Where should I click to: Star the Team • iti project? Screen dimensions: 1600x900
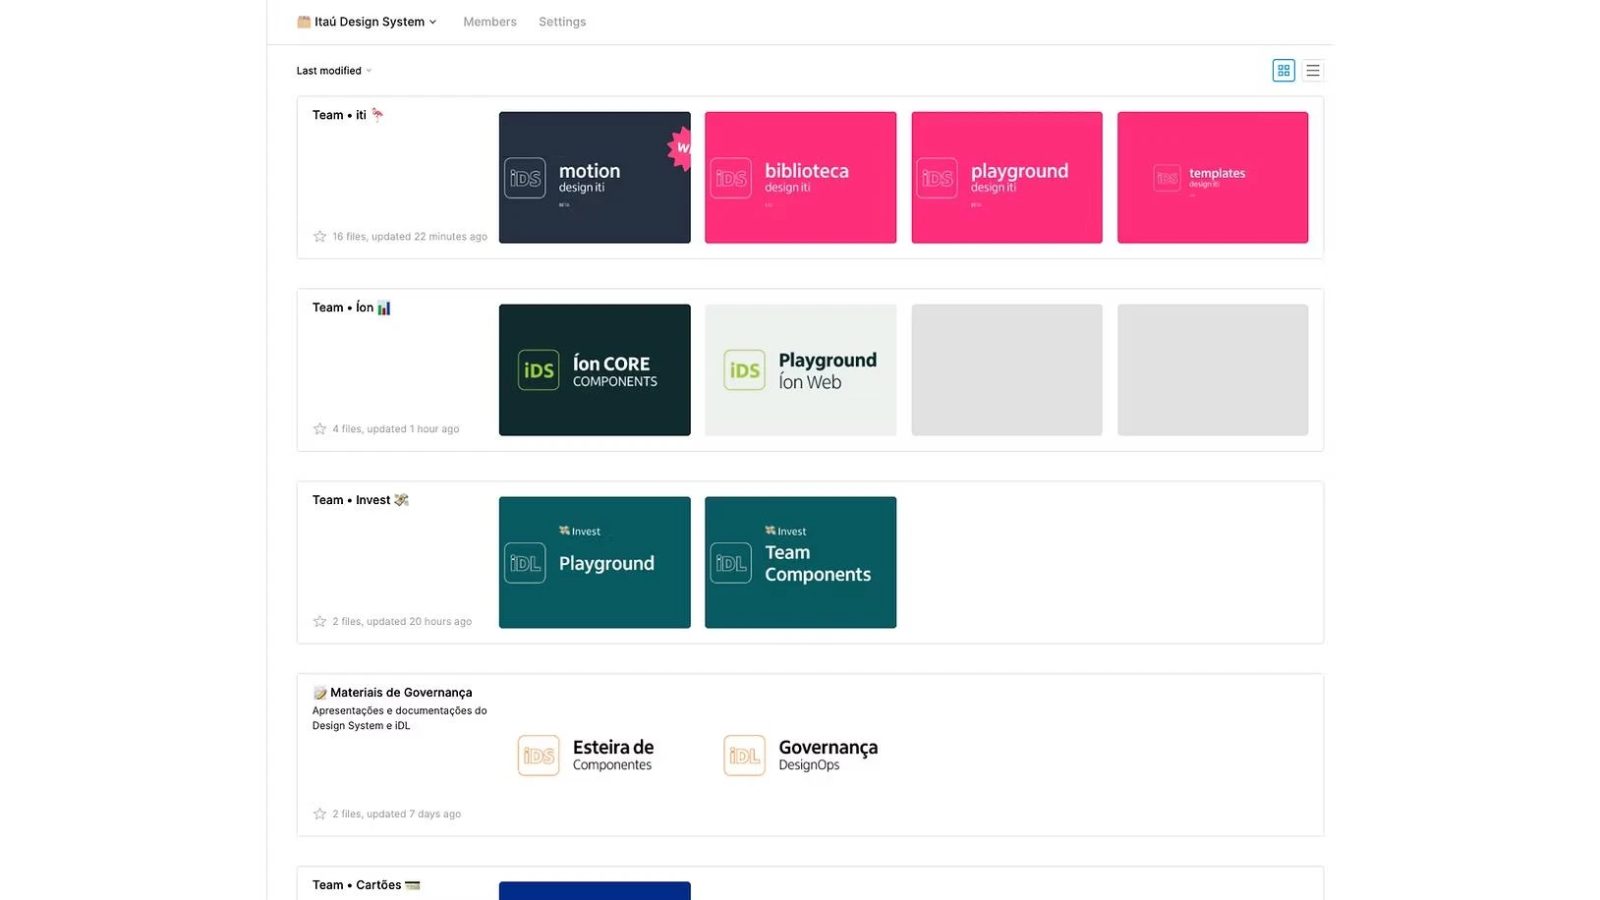pos(320,236)
